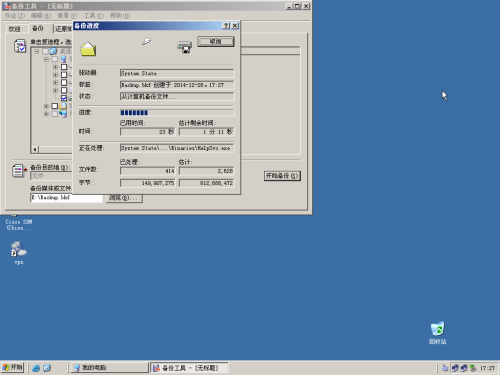This screenshot has width=500, height=375.
Task: Open the vpn desktop shortcut
Action: pyautogui.click(x=19, y=253)
